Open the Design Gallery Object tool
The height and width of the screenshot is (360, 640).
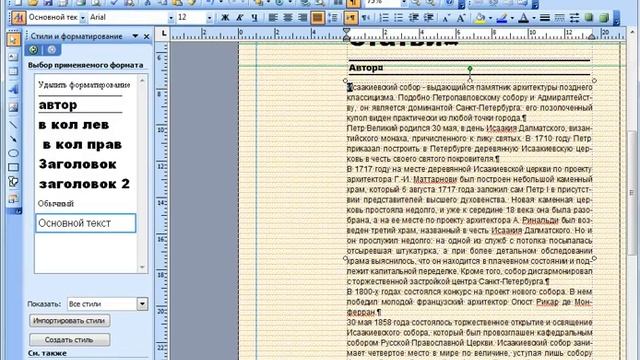[13, 199]
